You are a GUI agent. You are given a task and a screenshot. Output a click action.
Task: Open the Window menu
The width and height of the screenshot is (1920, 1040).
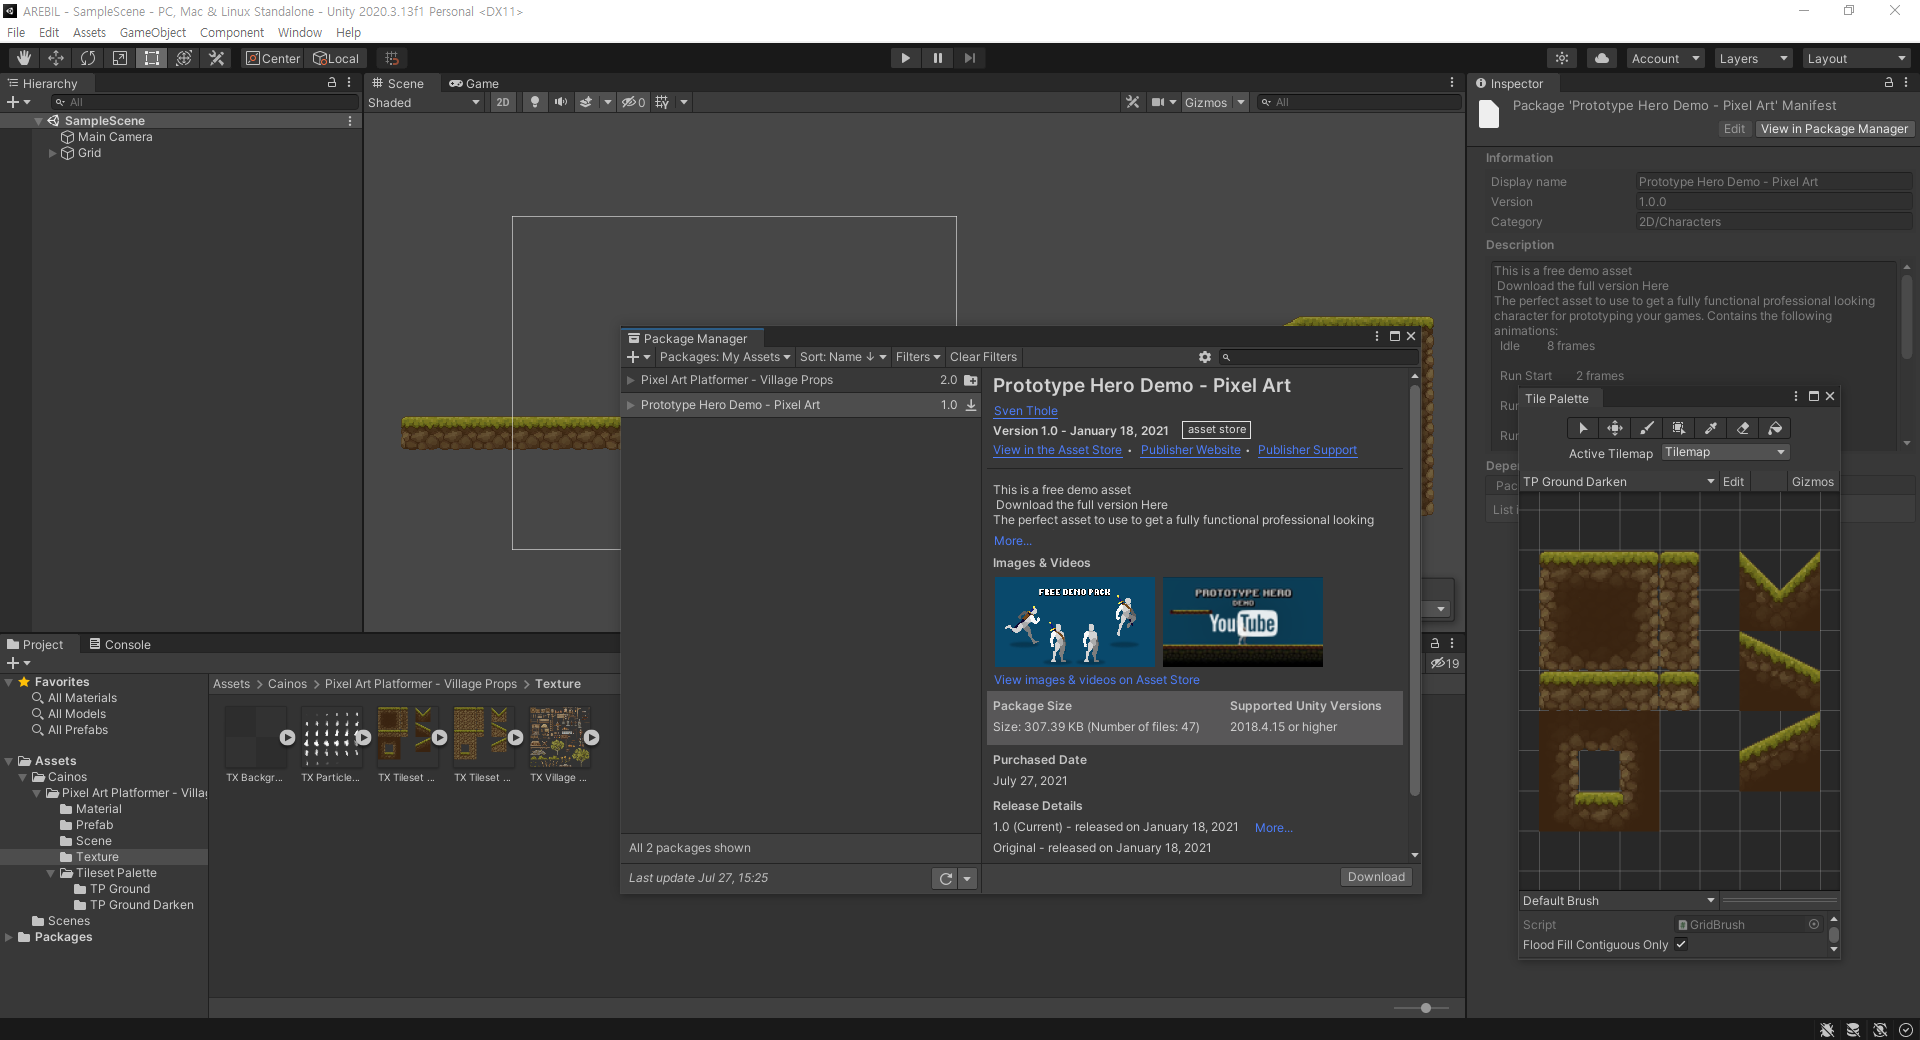coord(300,32)
